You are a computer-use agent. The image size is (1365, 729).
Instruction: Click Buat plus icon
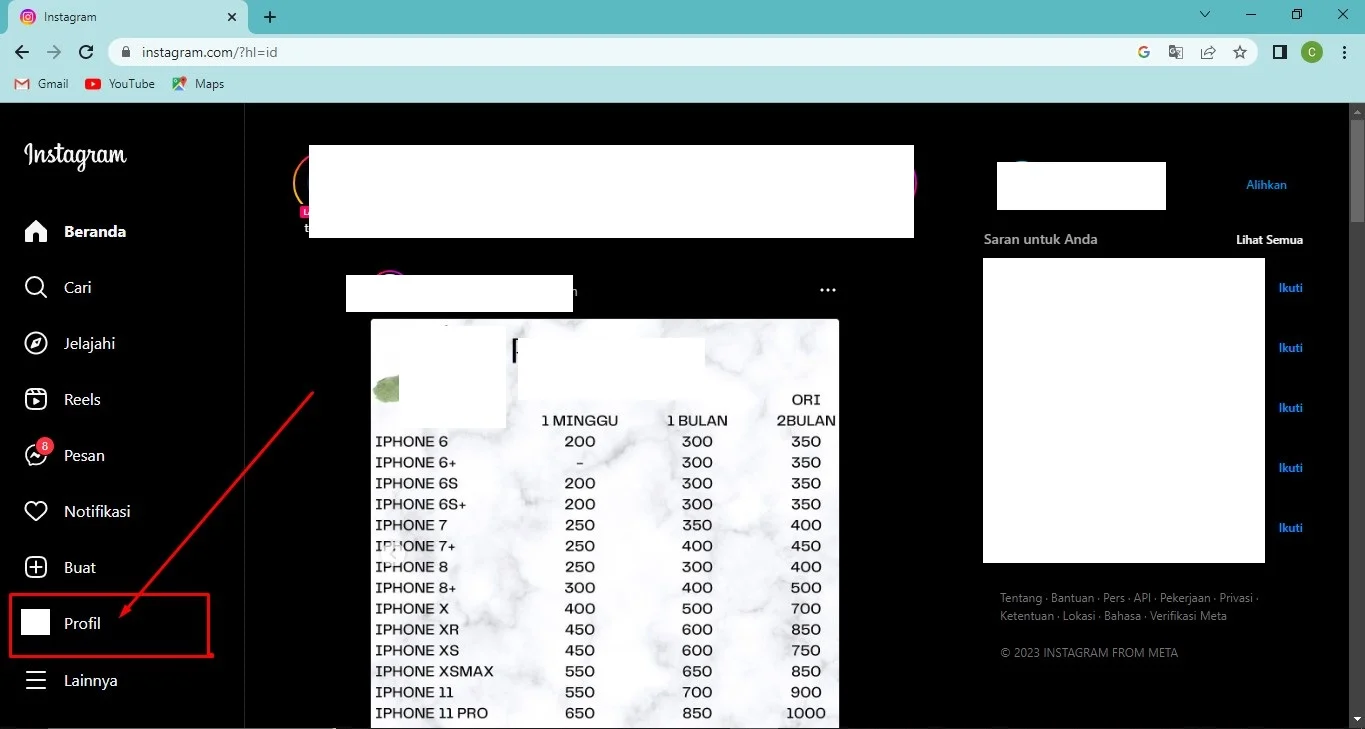36,568
